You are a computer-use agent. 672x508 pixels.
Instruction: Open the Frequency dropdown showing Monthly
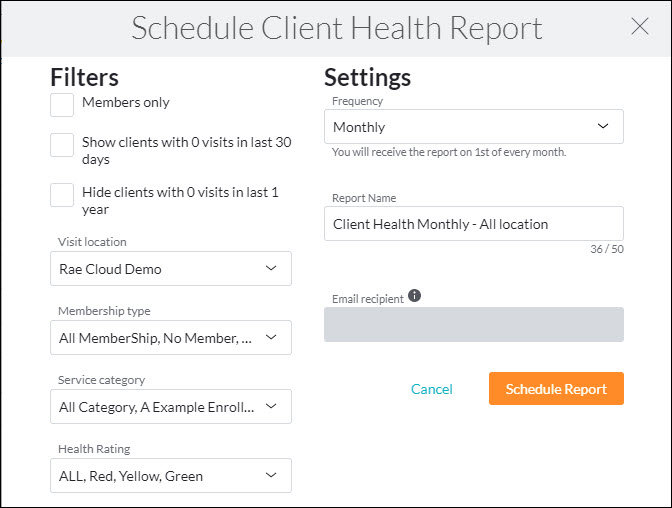[474, 126]
